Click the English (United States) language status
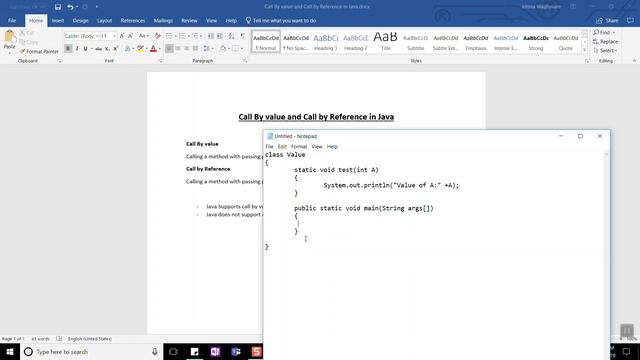640x360 pixels. 90,339
